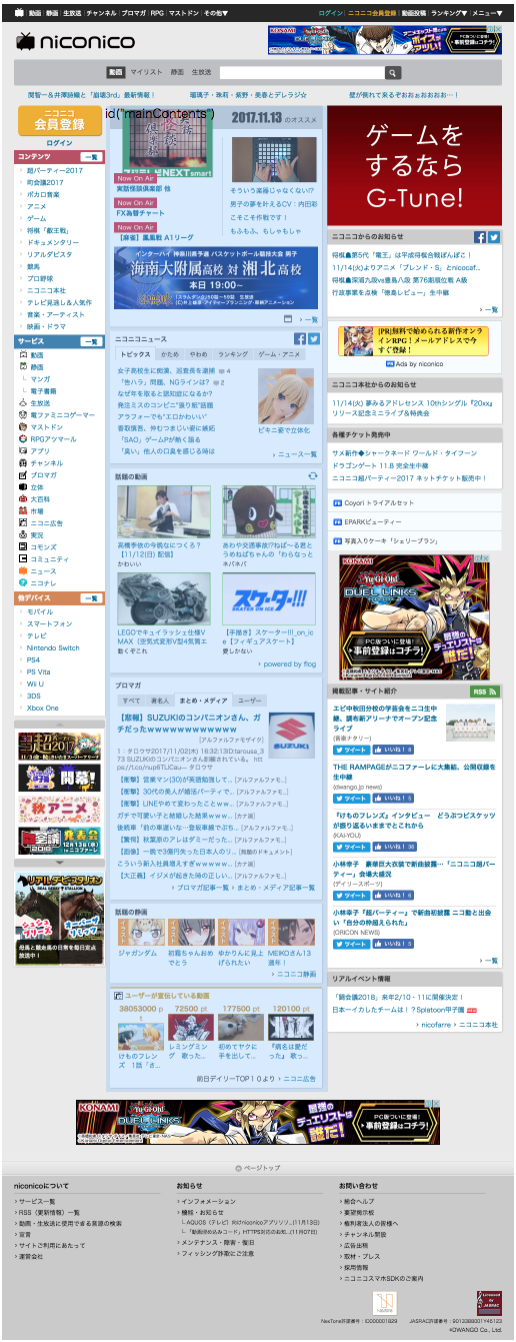Switch news to ゲーム・アニメ tab
Image resolution: width=516 pixels, height=1342 pixels.
(x=278, y=354)
